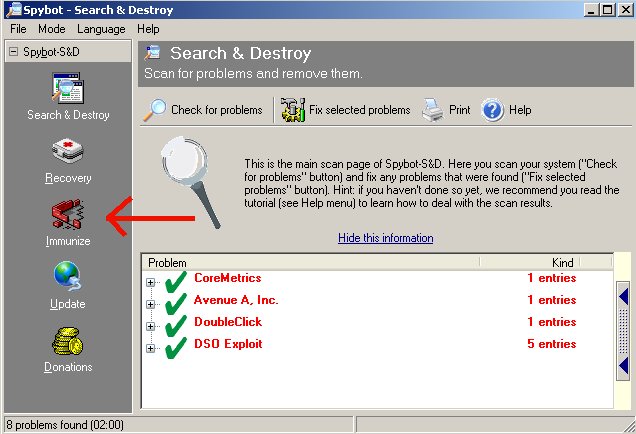Image resolution: width=636 pixels, height=434 pixels.
Task: Open the Recovery first-aid kit icon
Action: [68, 150]
